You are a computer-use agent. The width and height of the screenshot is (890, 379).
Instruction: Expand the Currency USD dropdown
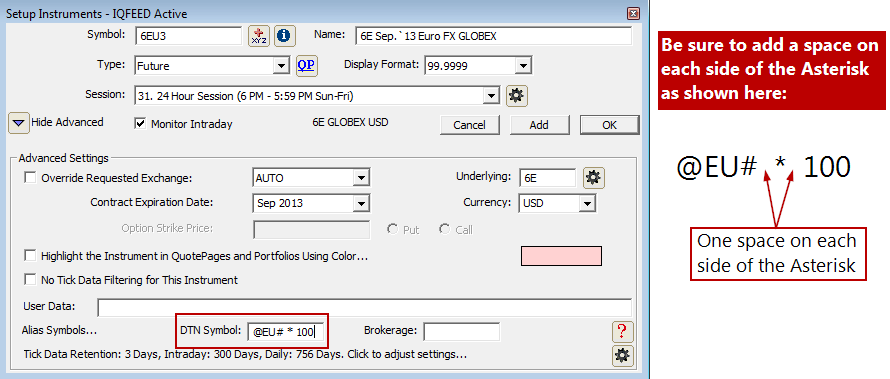click(x=557, y=203)
